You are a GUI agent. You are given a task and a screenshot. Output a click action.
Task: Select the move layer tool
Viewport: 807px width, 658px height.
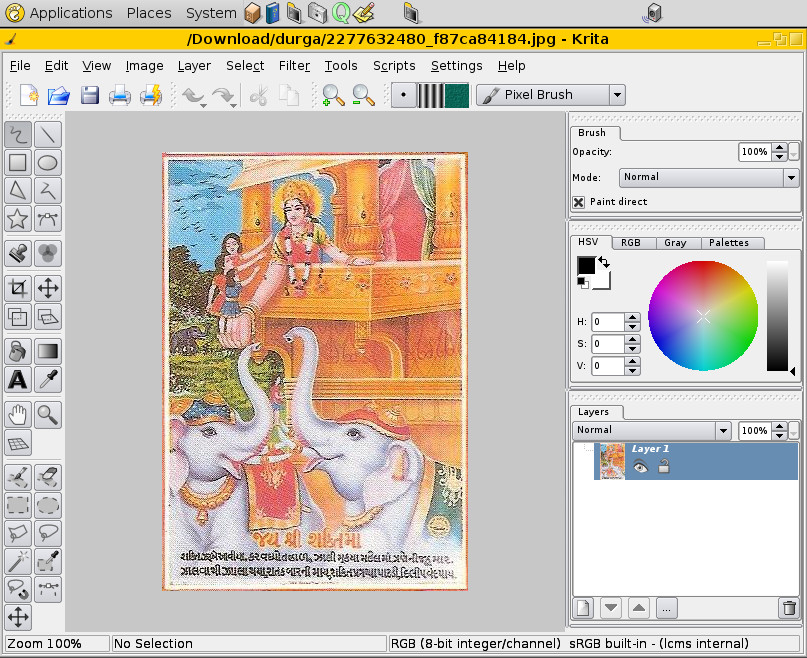tap(48, 288)
